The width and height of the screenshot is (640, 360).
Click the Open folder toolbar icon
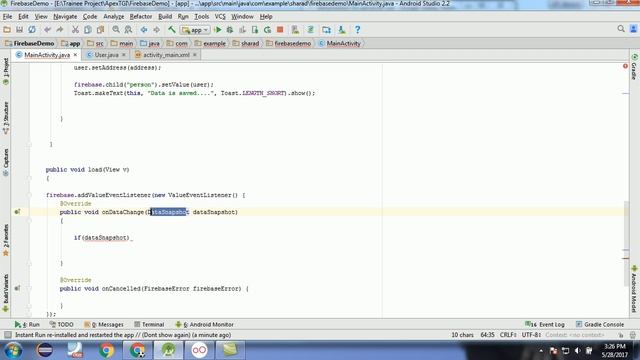(7, 30)
